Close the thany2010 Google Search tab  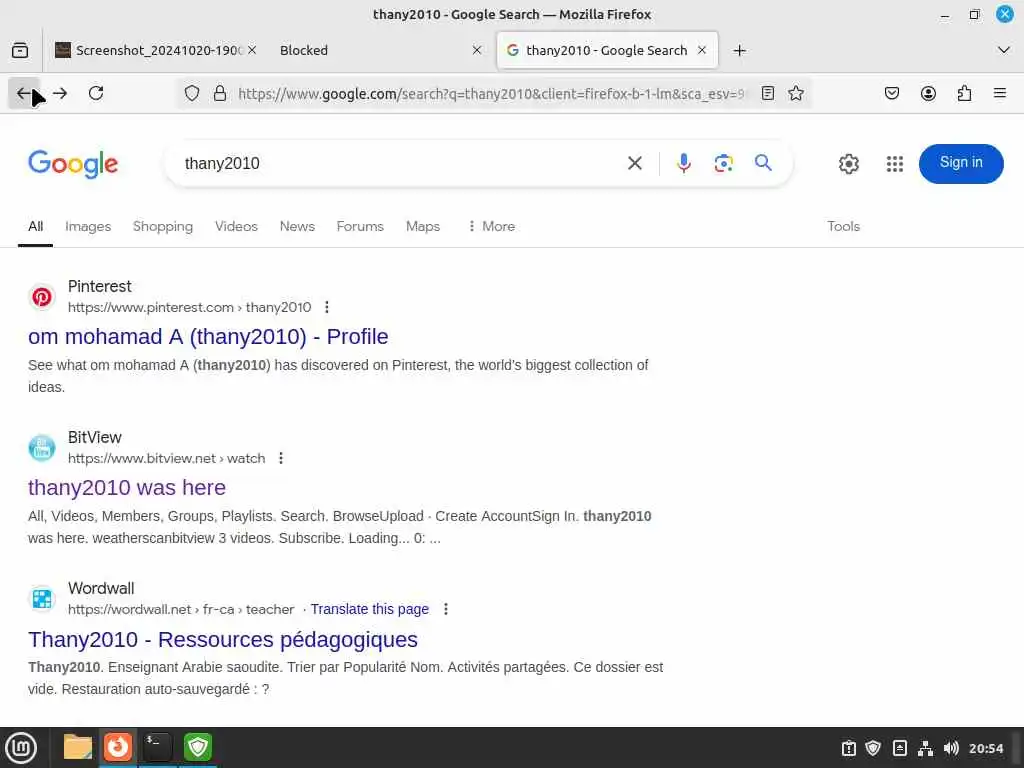[x=702, y=50]
